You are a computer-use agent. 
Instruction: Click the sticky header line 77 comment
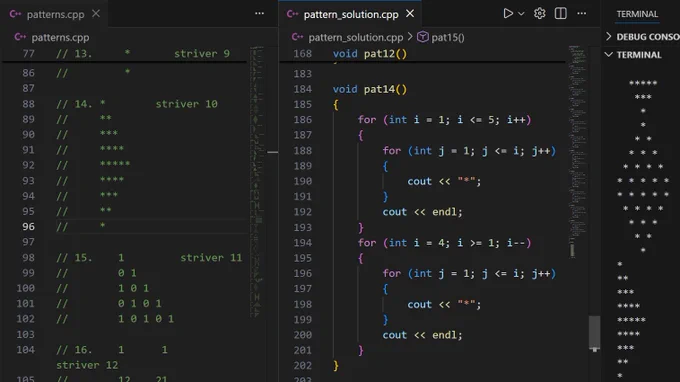coord(143,53)
